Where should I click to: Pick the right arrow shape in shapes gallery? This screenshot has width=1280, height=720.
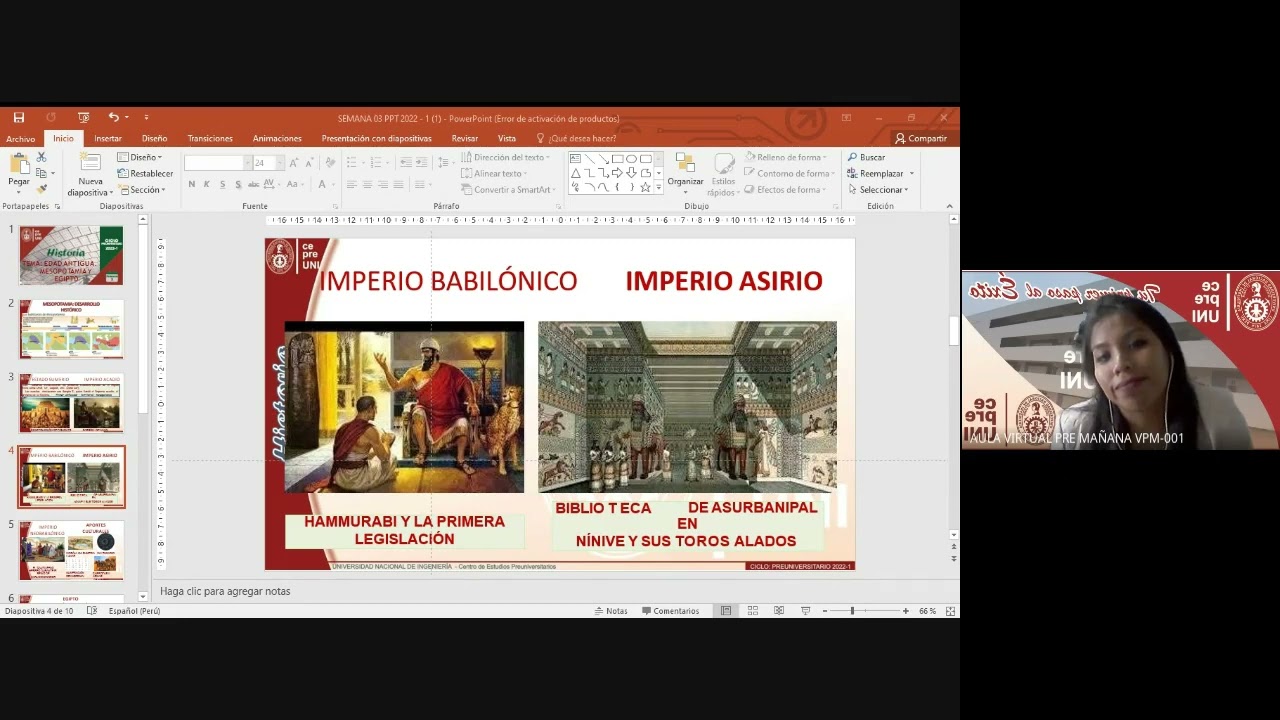[618, 173]
